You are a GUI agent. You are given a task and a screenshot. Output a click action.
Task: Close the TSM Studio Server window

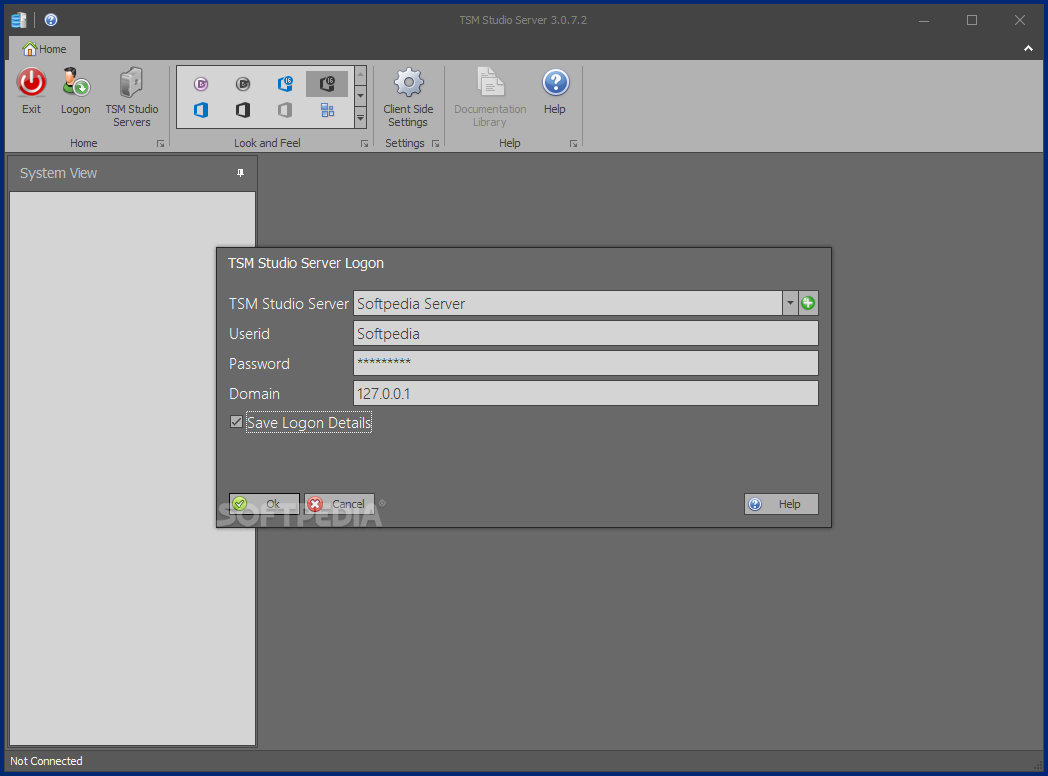point(1020,20)
